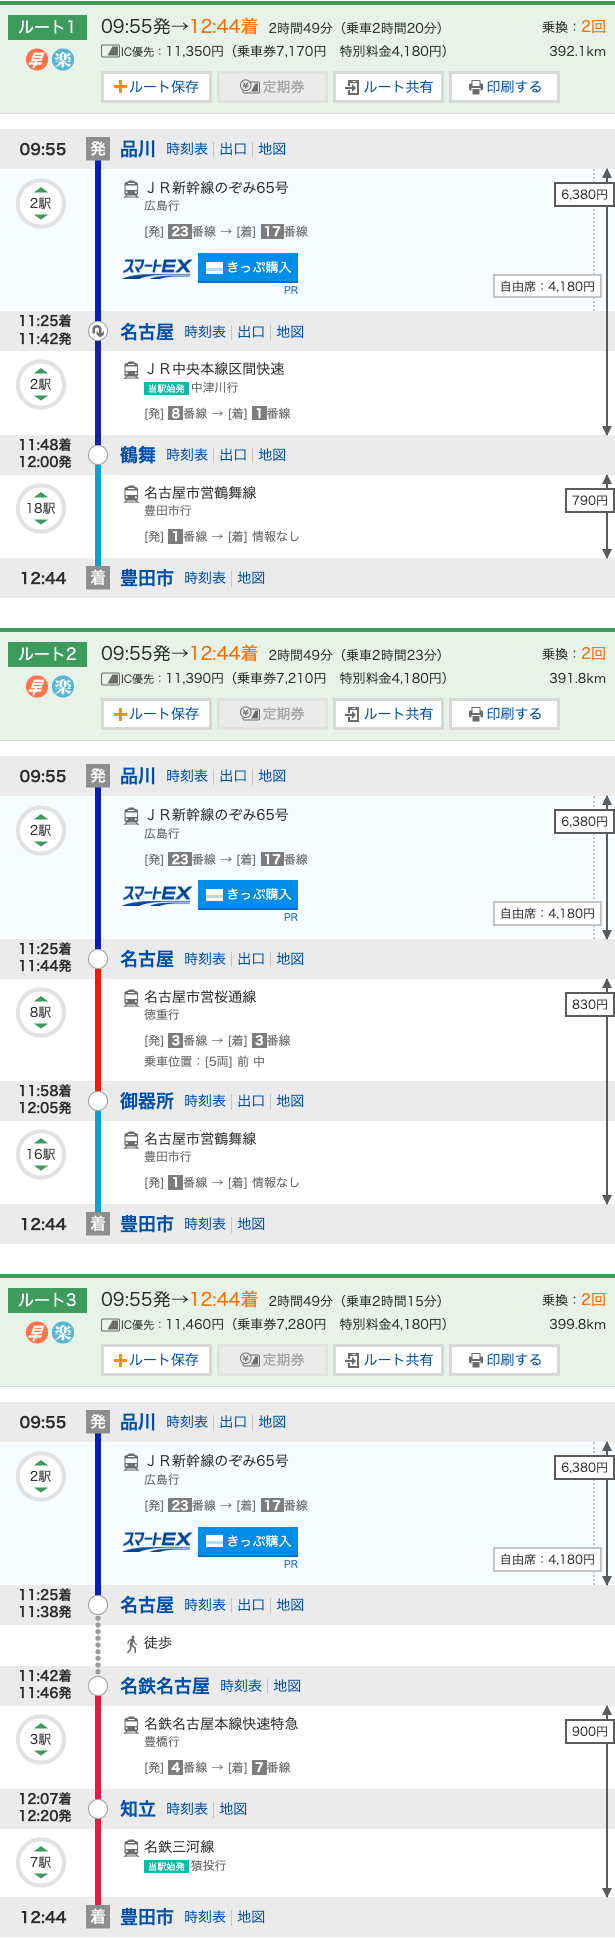The height and width of the screenshot is (1938, 615).
Task: Expand the 2駅 stops for のぞみ65号 in Route 3
Action: pos(40,1477)
